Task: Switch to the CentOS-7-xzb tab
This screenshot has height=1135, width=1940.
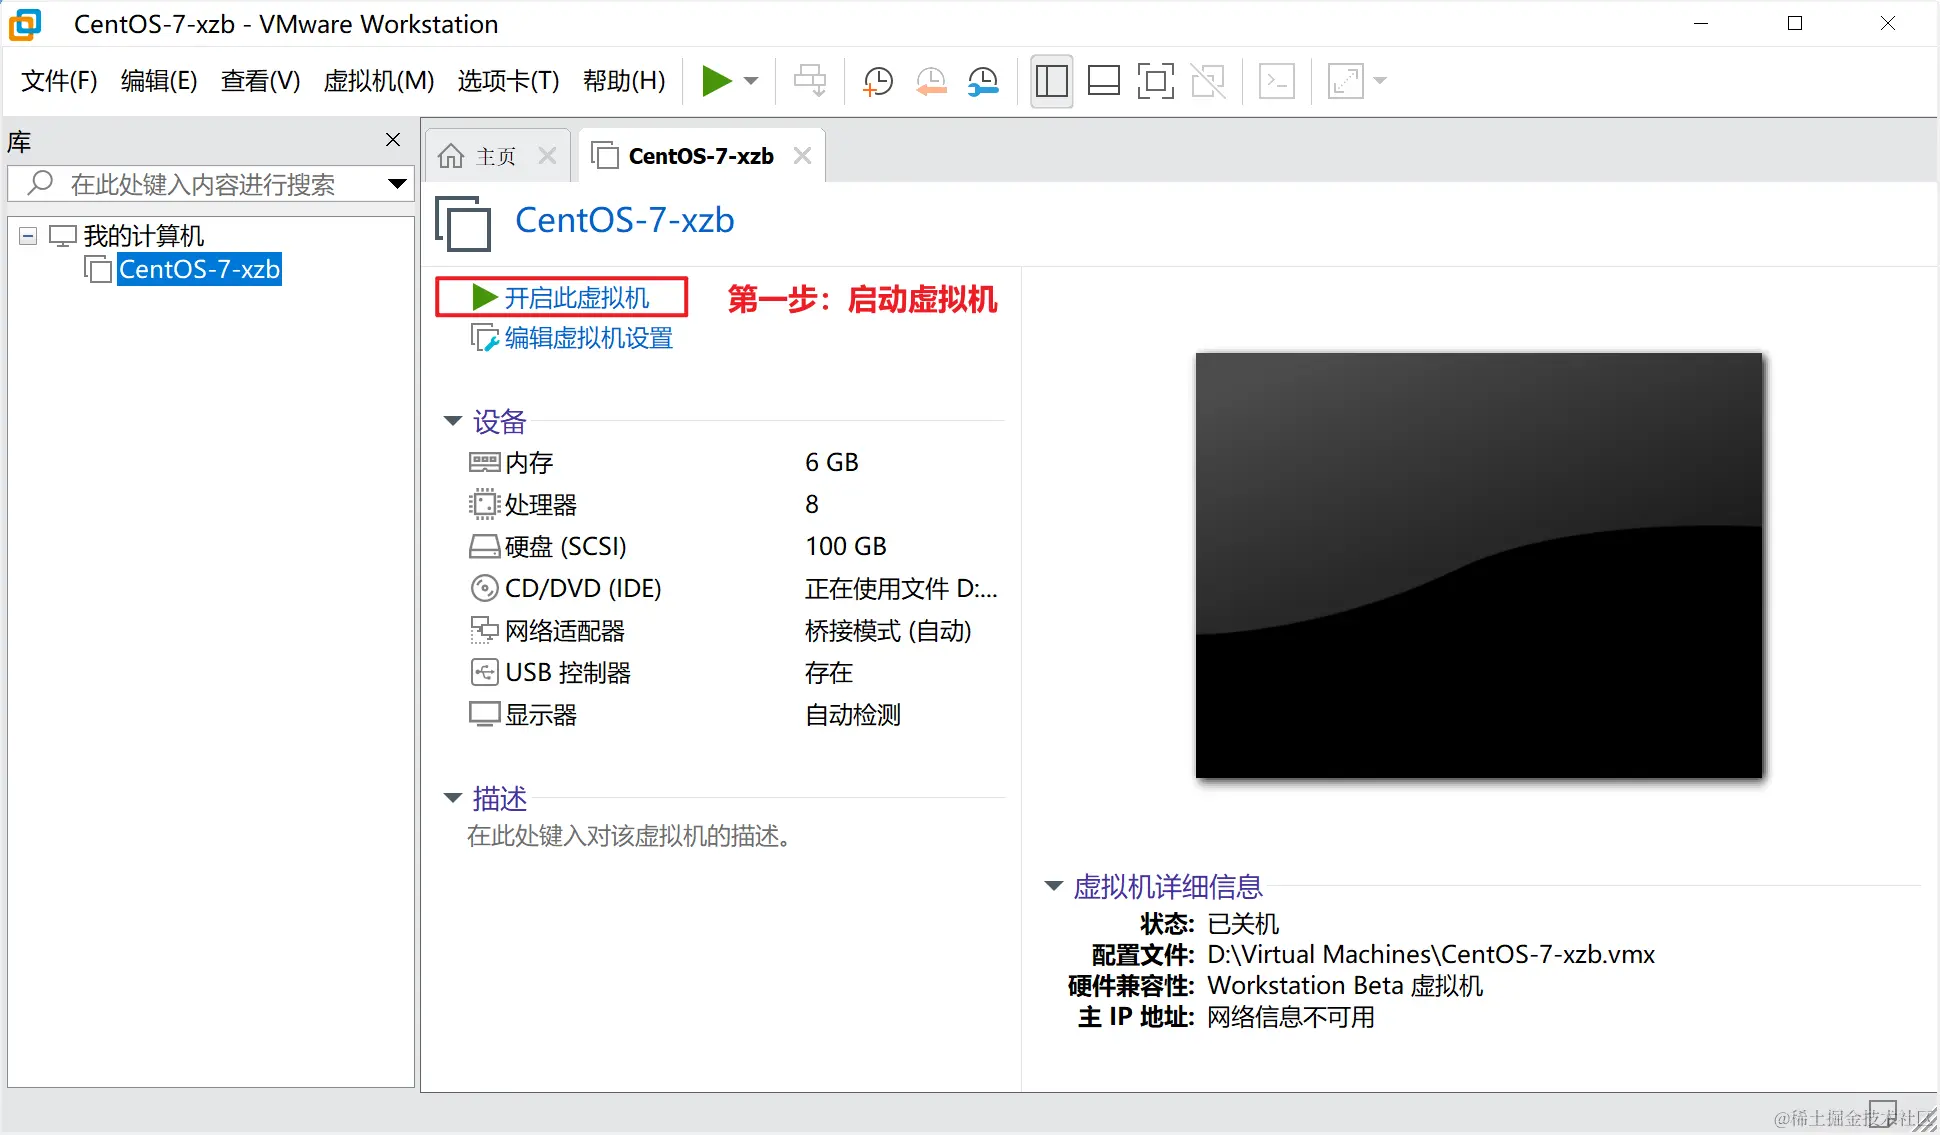Action: point(701,156)
